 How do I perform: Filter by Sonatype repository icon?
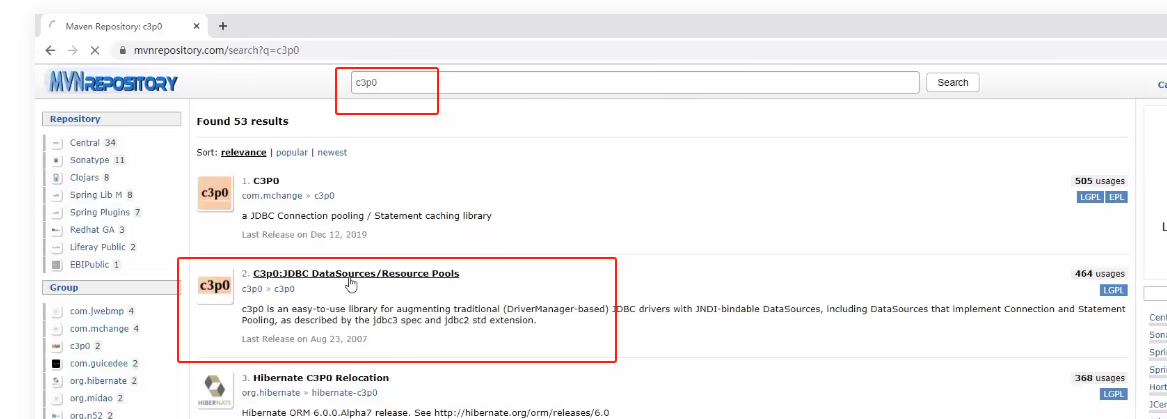(57, 160)
